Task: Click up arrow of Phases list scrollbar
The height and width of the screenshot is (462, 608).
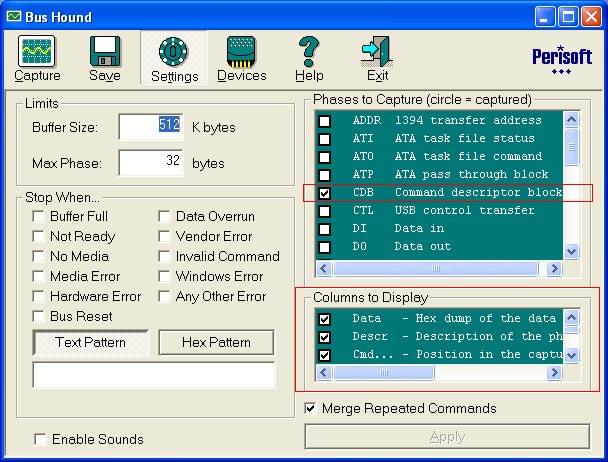Action: (571, 119)
